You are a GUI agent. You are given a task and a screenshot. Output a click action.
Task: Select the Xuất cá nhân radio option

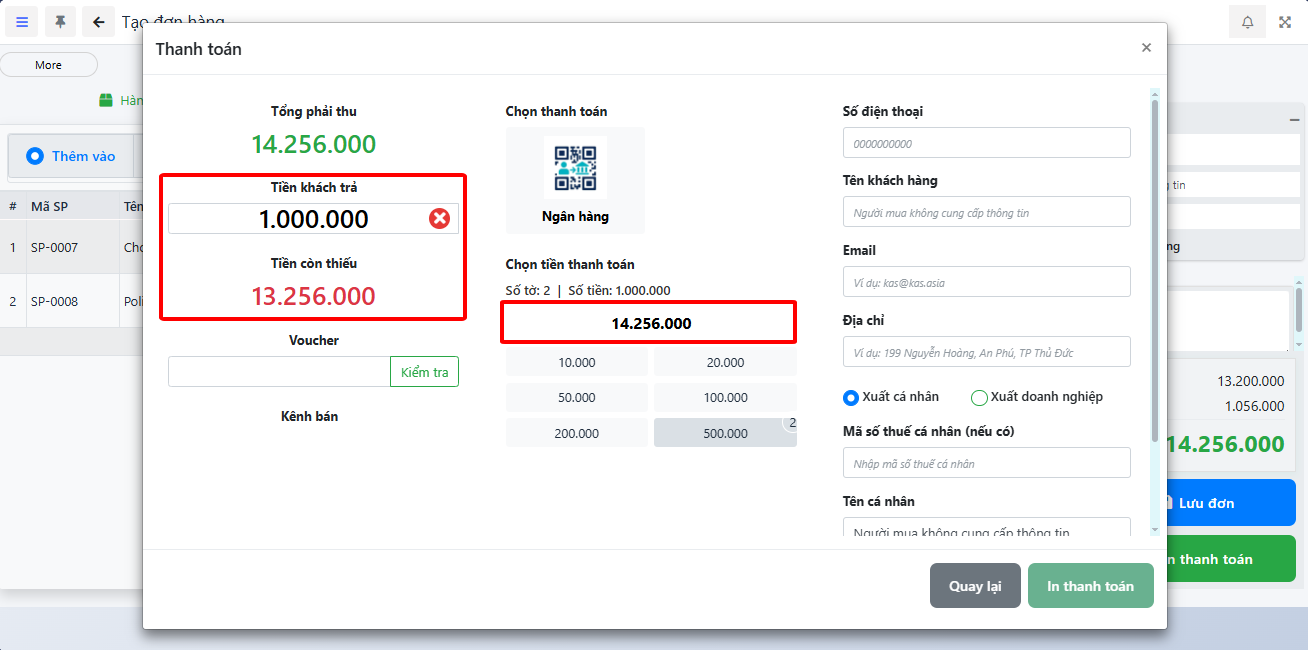click(851, 397)
